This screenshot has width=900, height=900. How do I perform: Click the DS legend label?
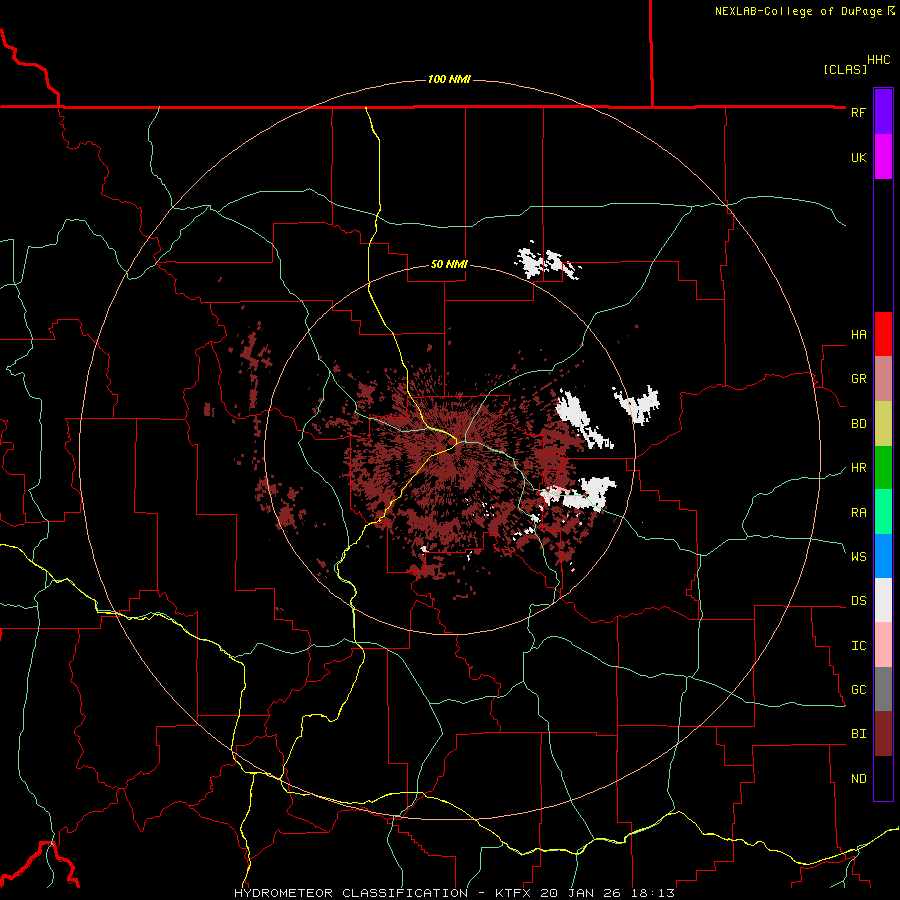point(858,601)
